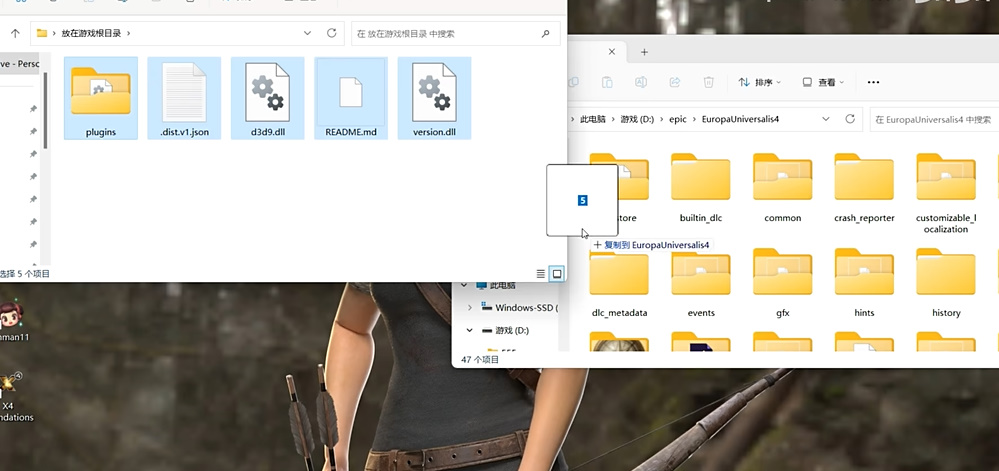The image size is (999, 471).
Task: Add a new tab in EuropaUniversalis4 window
Action: click(x=644, y=52)
